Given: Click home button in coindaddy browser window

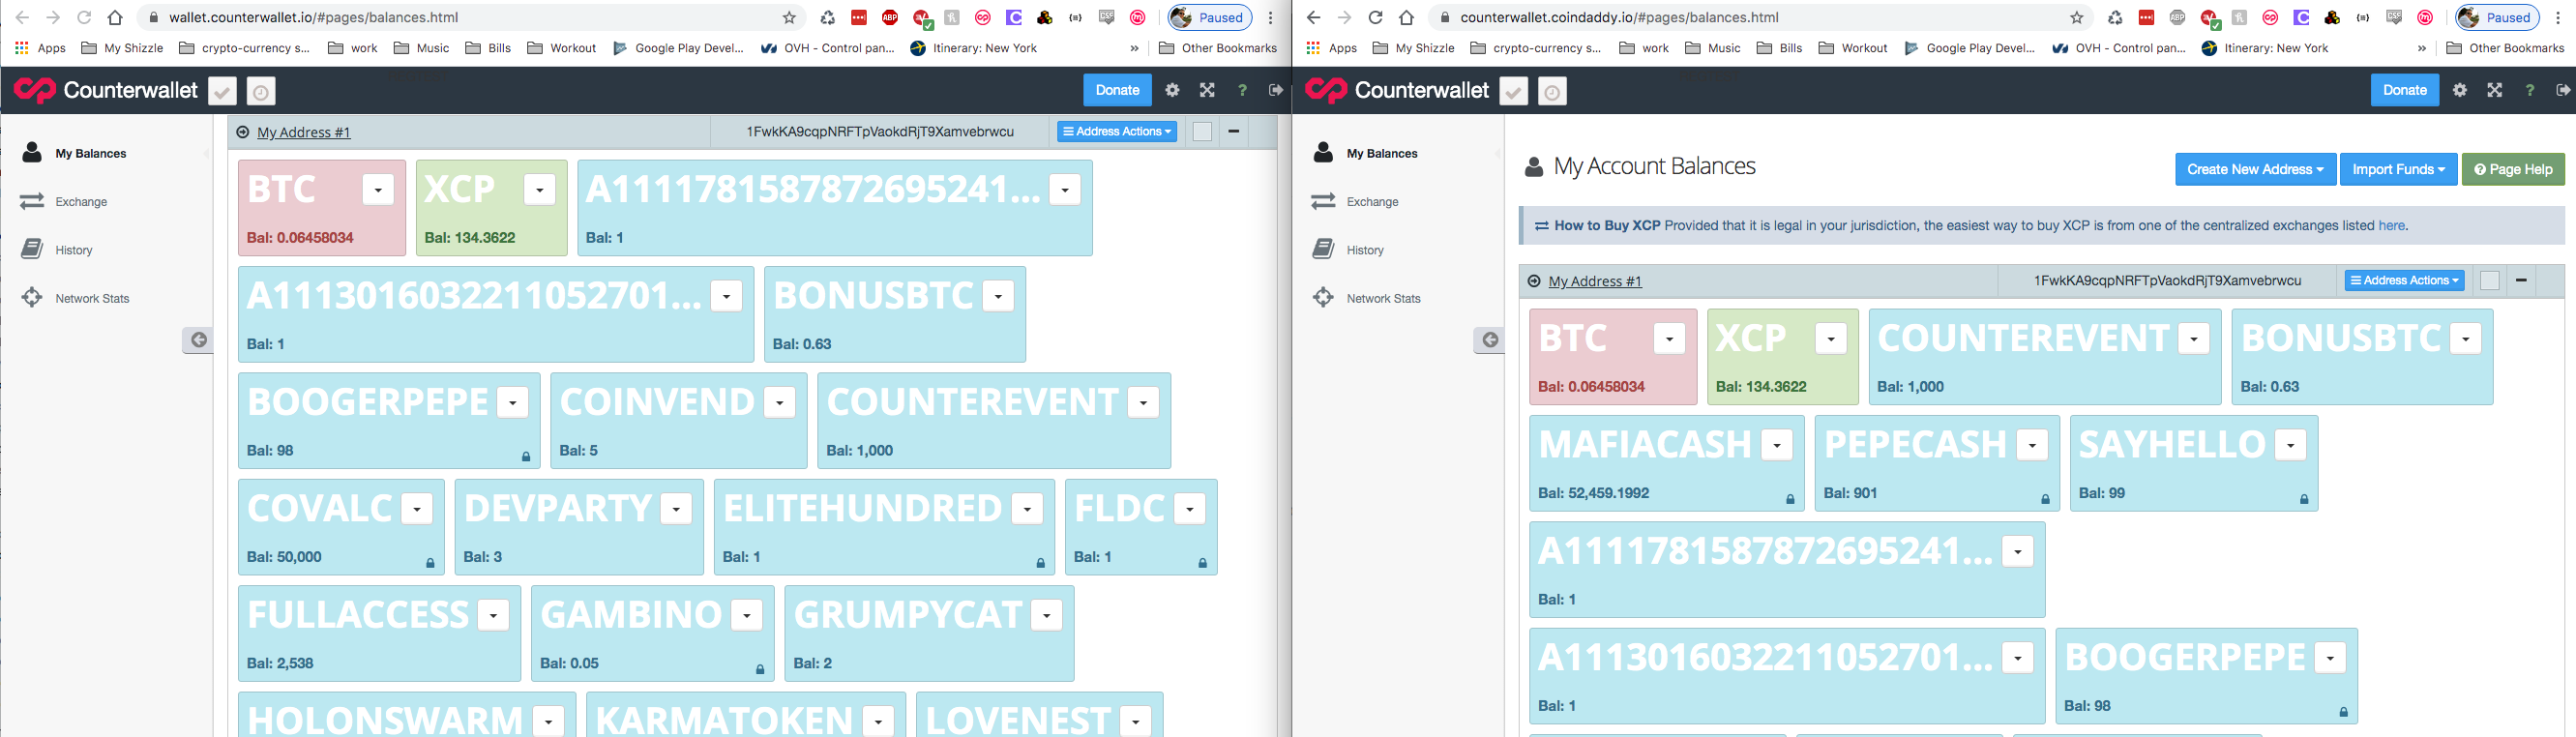Looking at the screenshot, I should click(x=1406, y=17).
